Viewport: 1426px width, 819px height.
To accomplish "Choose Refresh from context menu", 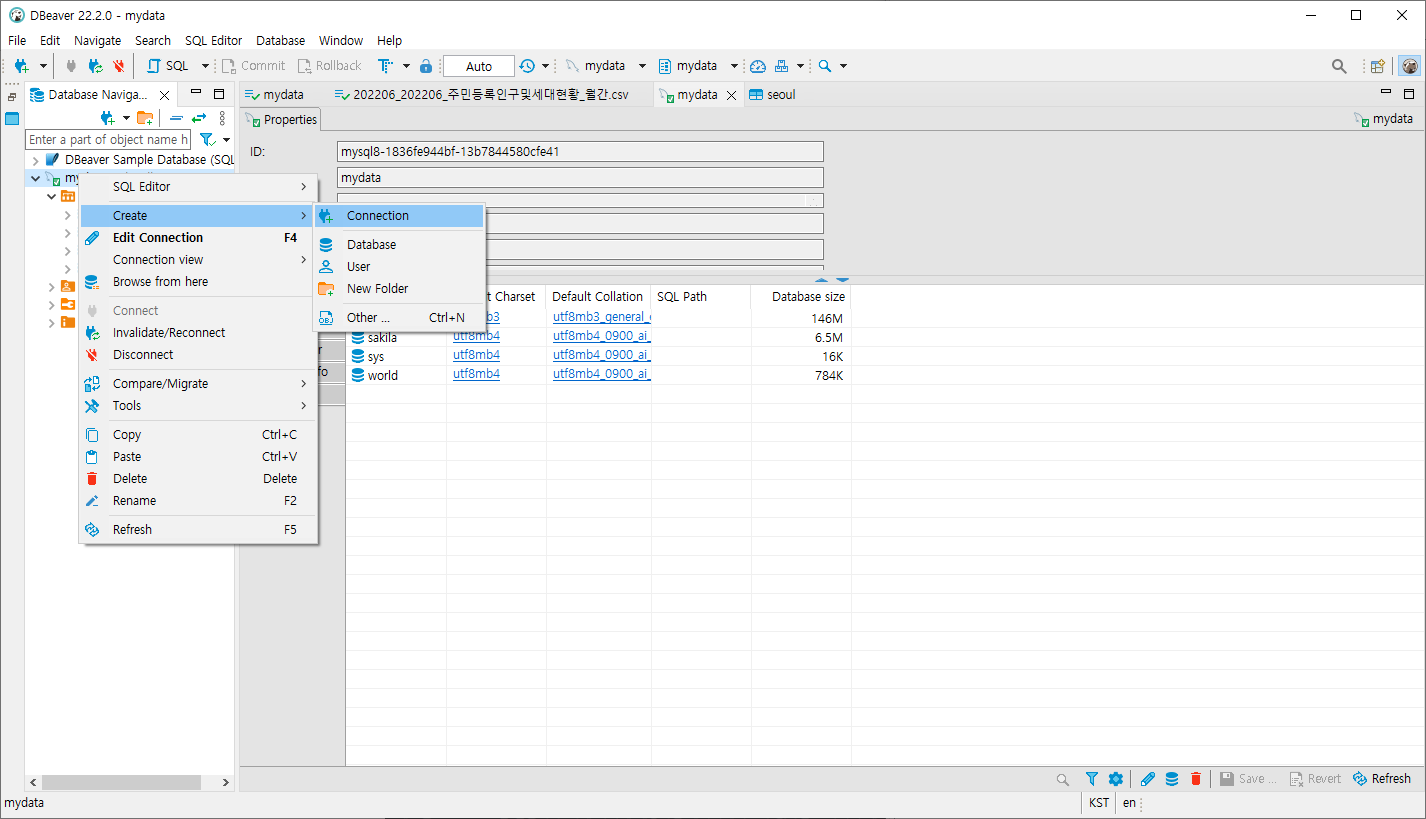I will coord(198,530).
